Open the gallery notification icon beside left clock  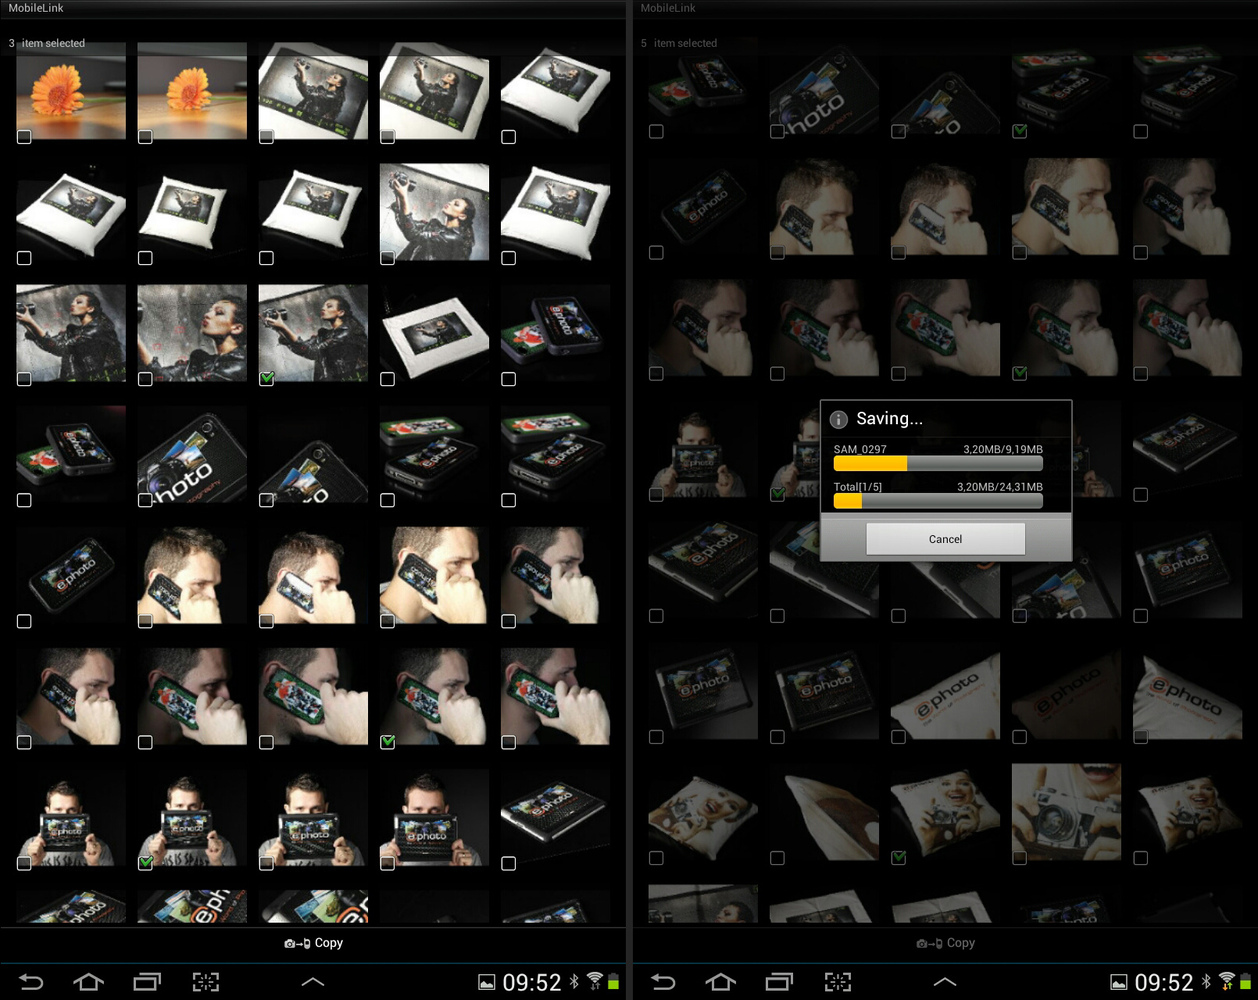click(x=486, y=983)
